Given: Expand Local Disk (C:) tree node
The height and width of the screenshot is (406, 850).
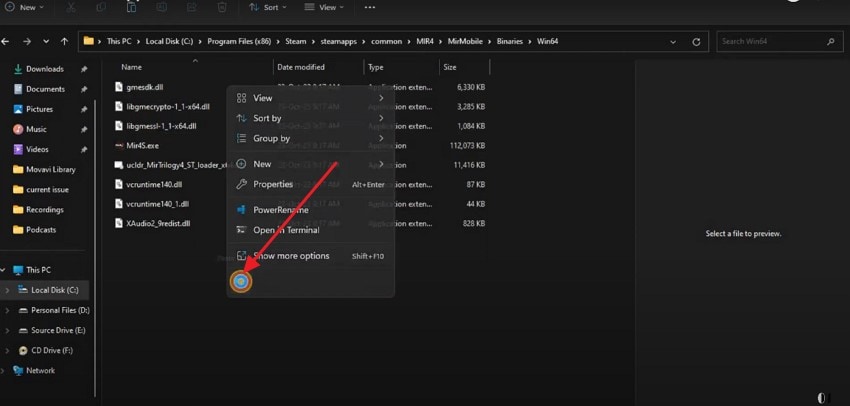Looking at the screenshot, I should click(7, 290).
